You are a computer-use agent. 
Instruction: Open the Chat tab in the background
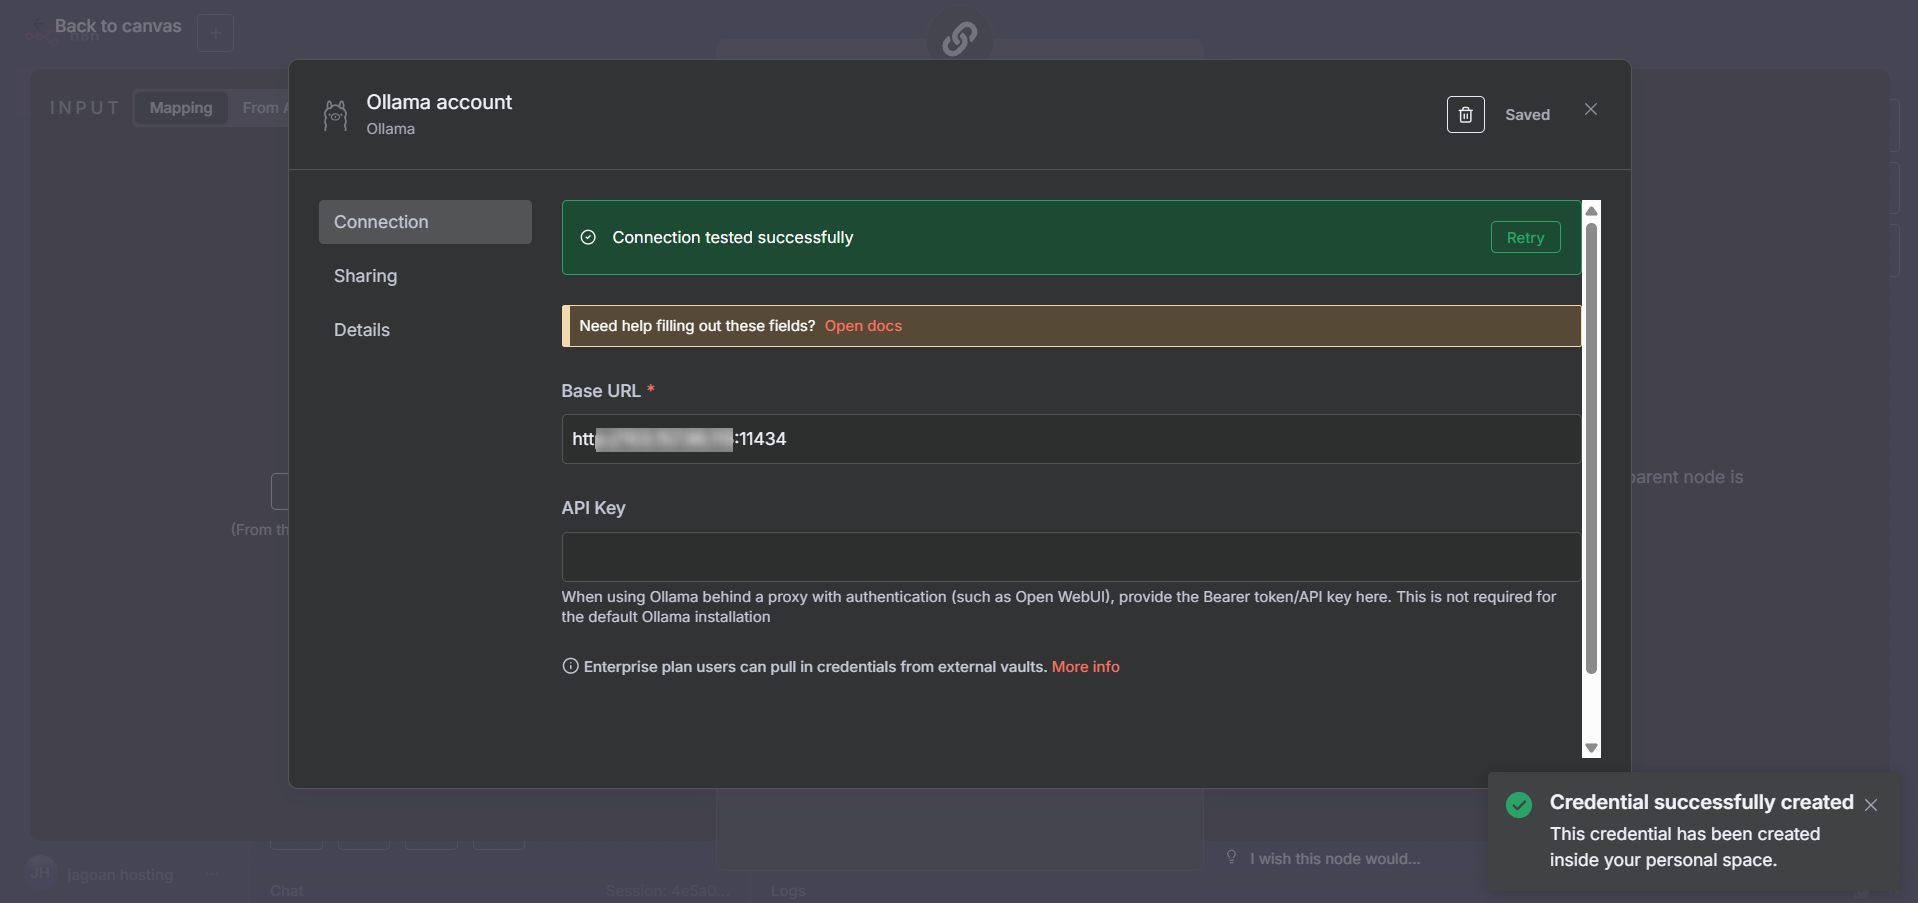pos(286,891)
